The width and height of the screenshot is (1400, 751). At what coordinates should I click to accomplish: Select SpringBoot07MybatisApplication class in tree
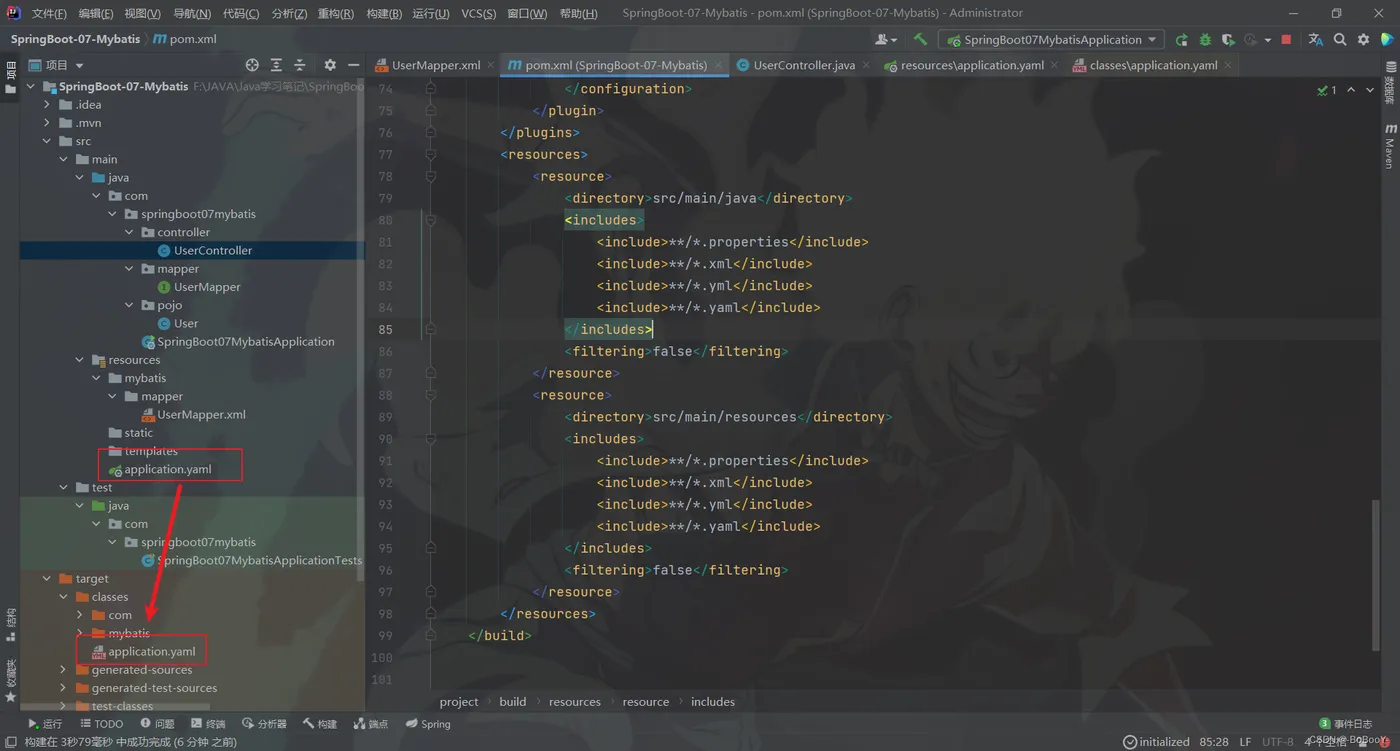(239, 341)
